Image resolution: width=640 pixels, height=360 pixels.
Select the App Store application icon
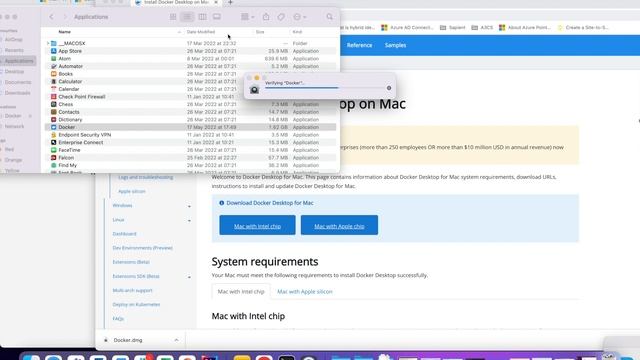(53, 51)
